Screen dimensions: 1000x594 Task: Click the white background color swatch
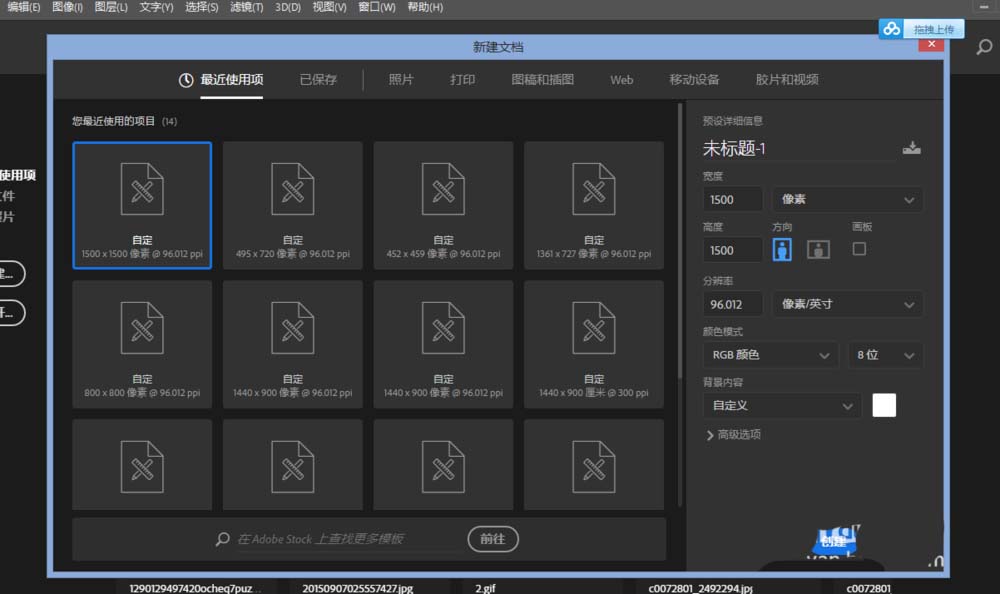(x=884, y=405)
